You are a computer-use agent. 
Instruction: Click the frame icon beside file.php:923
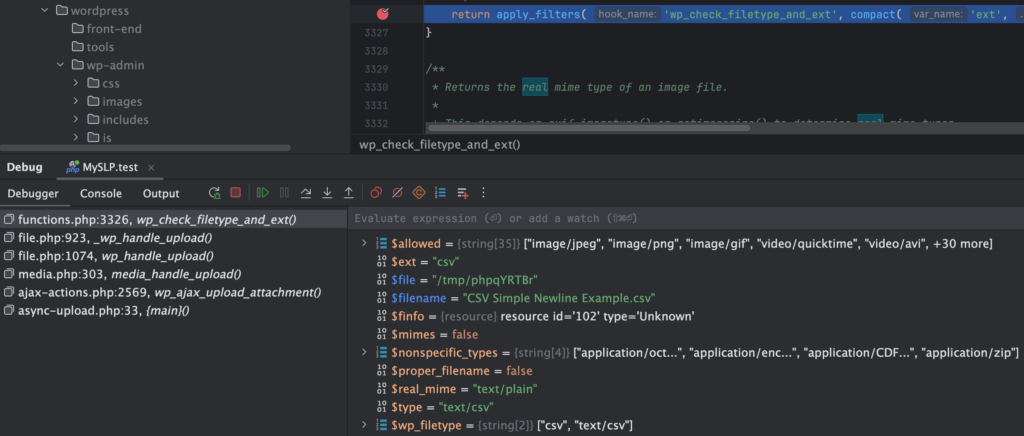click(9, 238)
